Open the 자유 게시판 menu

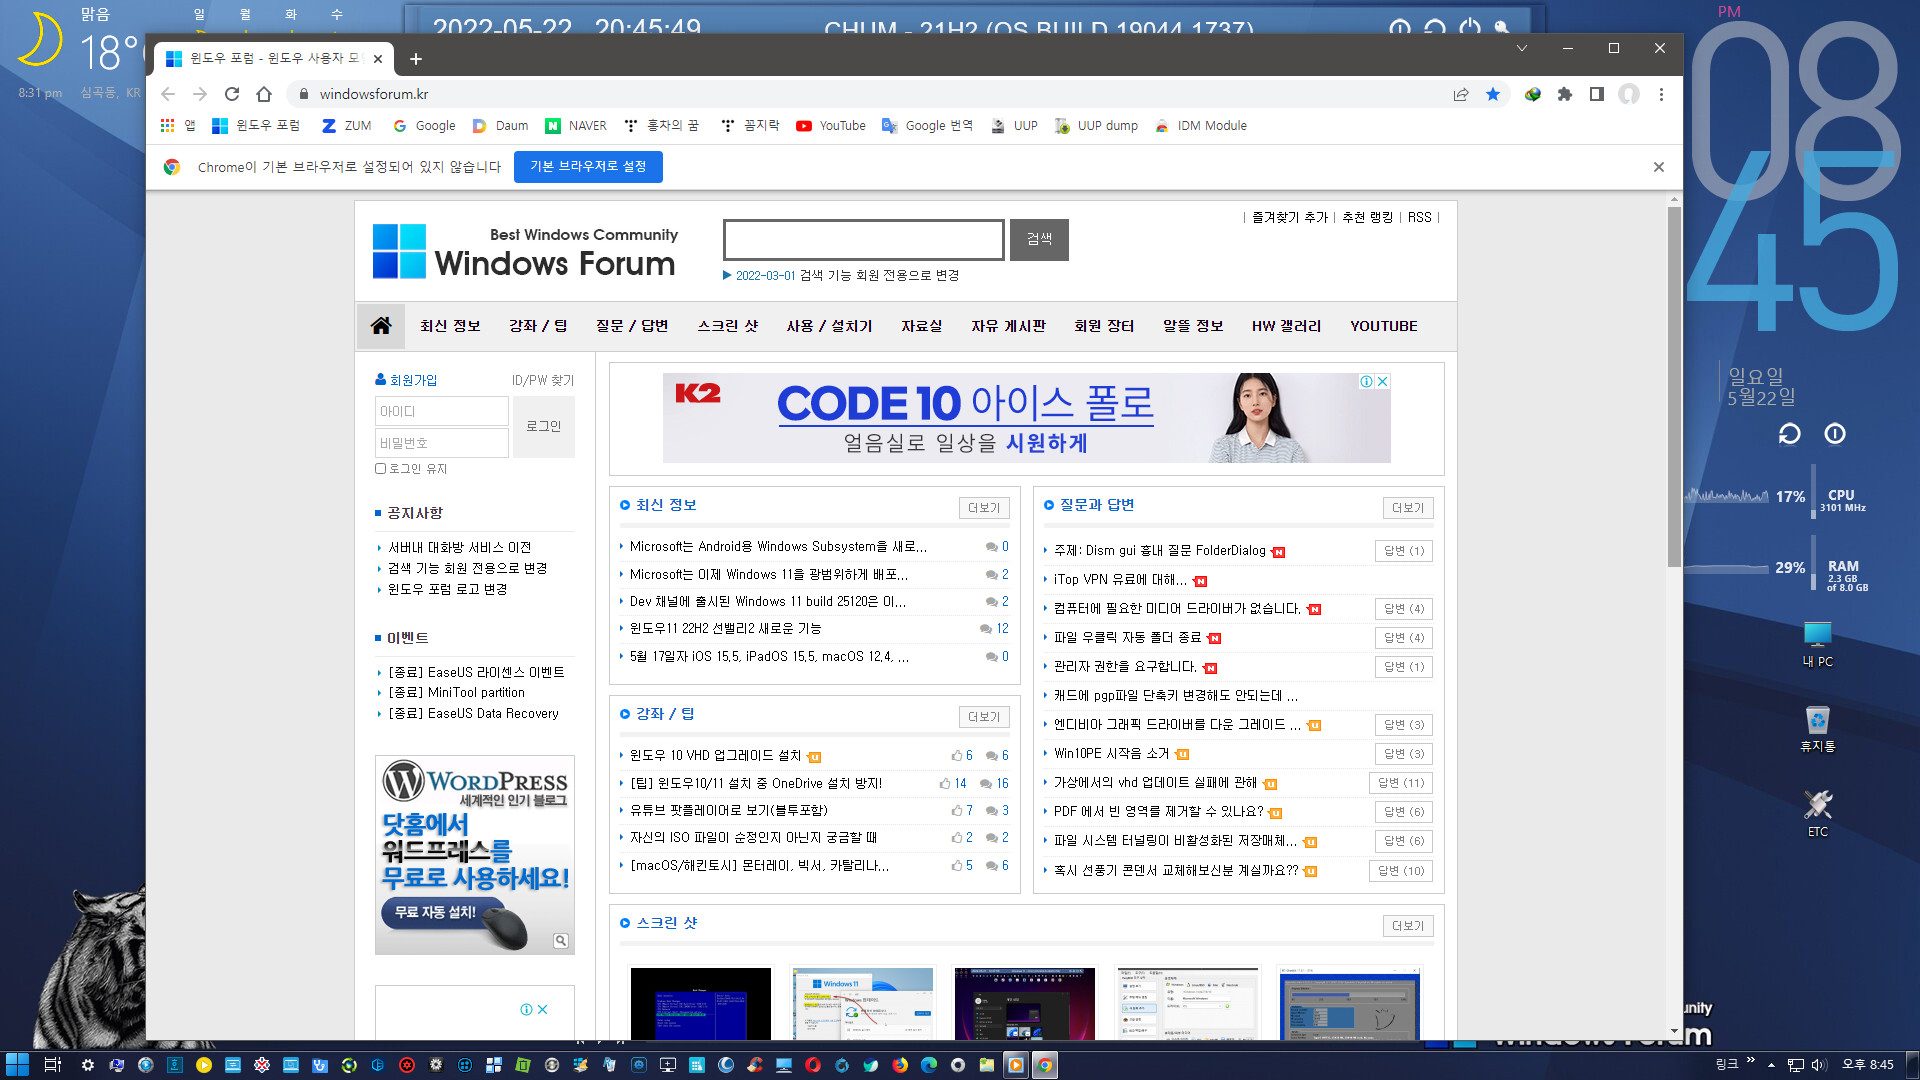[1008, 326]
